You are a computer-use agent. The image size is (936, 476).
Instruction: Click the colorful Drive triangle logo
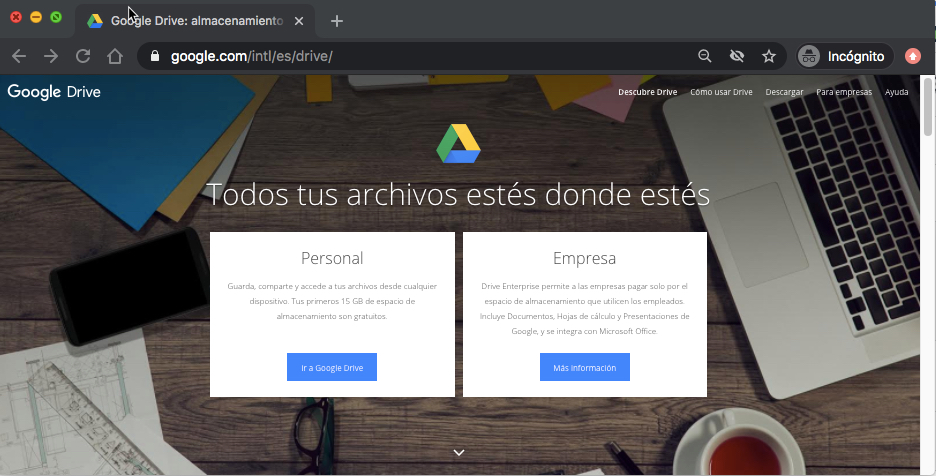tap(458, 144)
